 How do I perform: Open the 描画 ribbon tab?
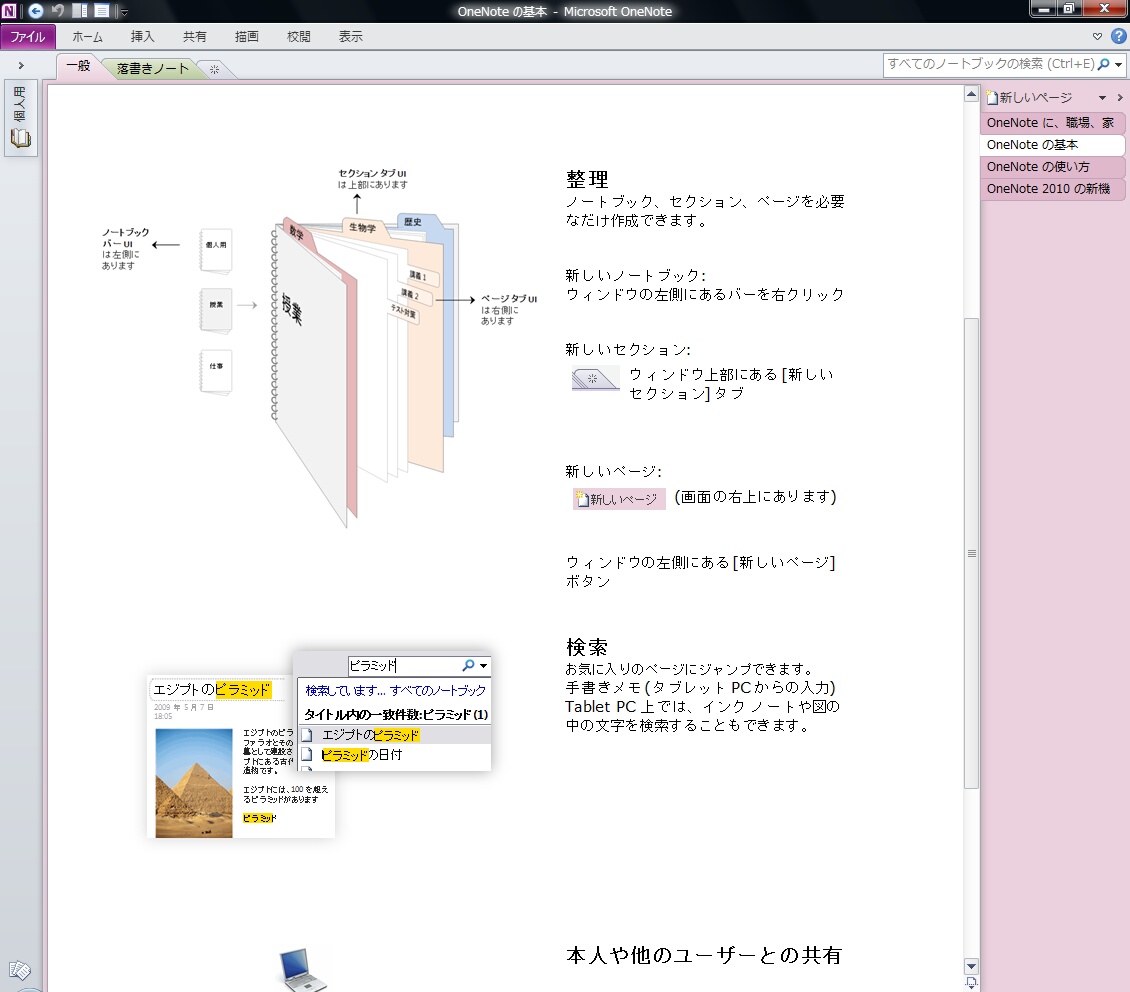click(246, 37)
